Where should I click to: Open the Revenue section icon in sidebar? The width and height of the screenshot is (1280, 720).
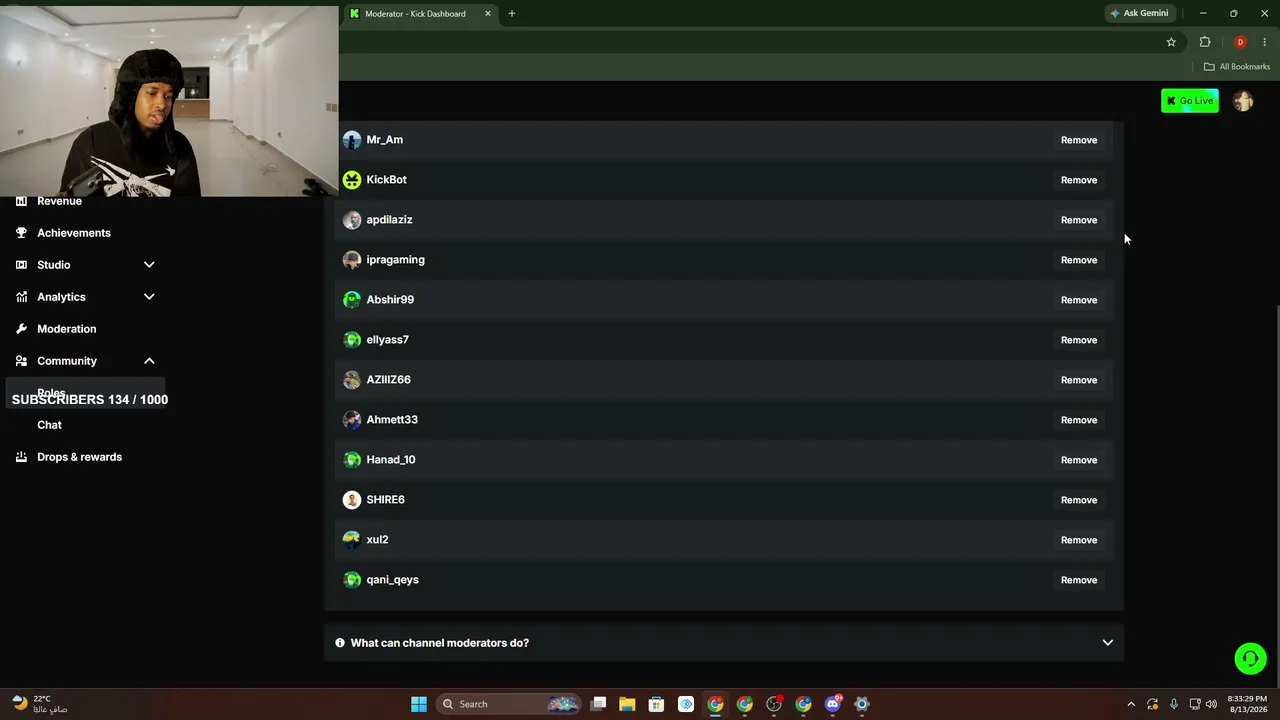pos(21,201)
